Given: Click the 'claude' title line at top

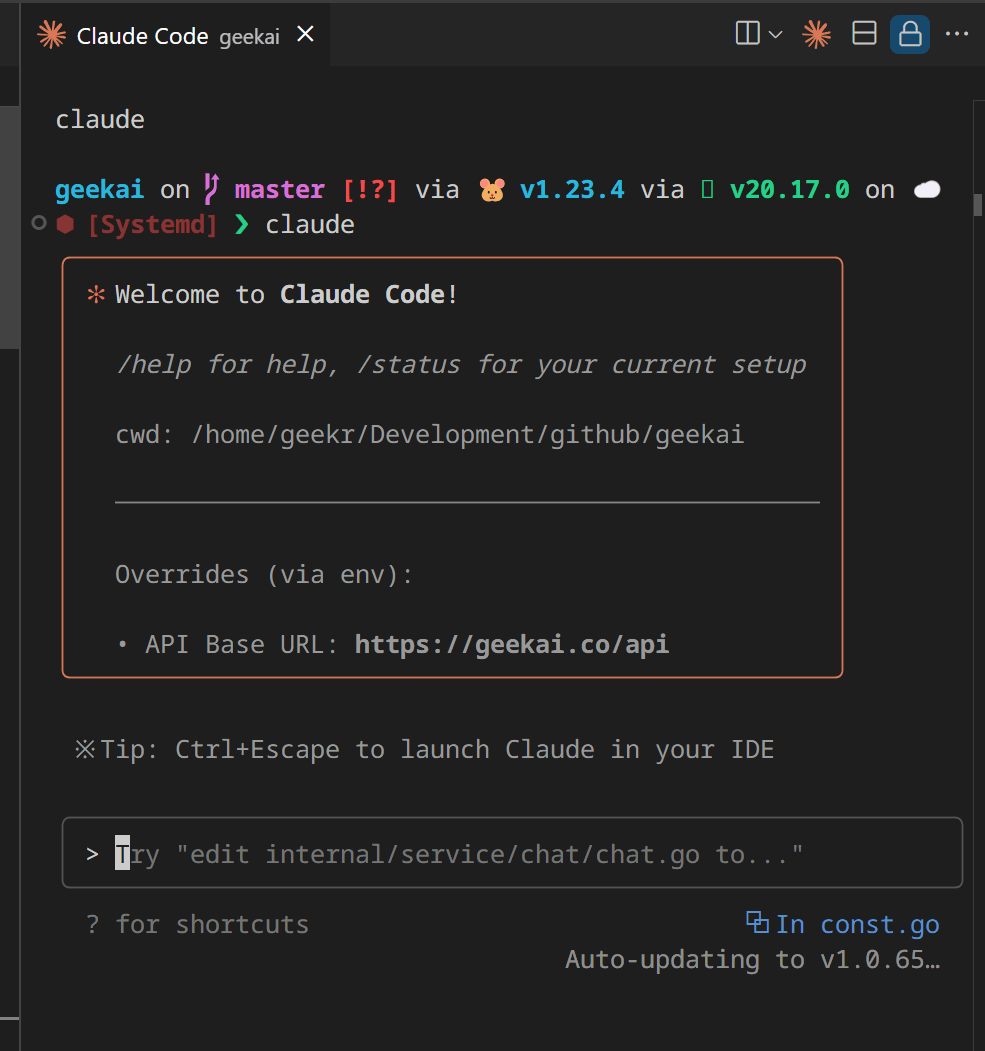Looking at the screenshot, I should 100,119.
